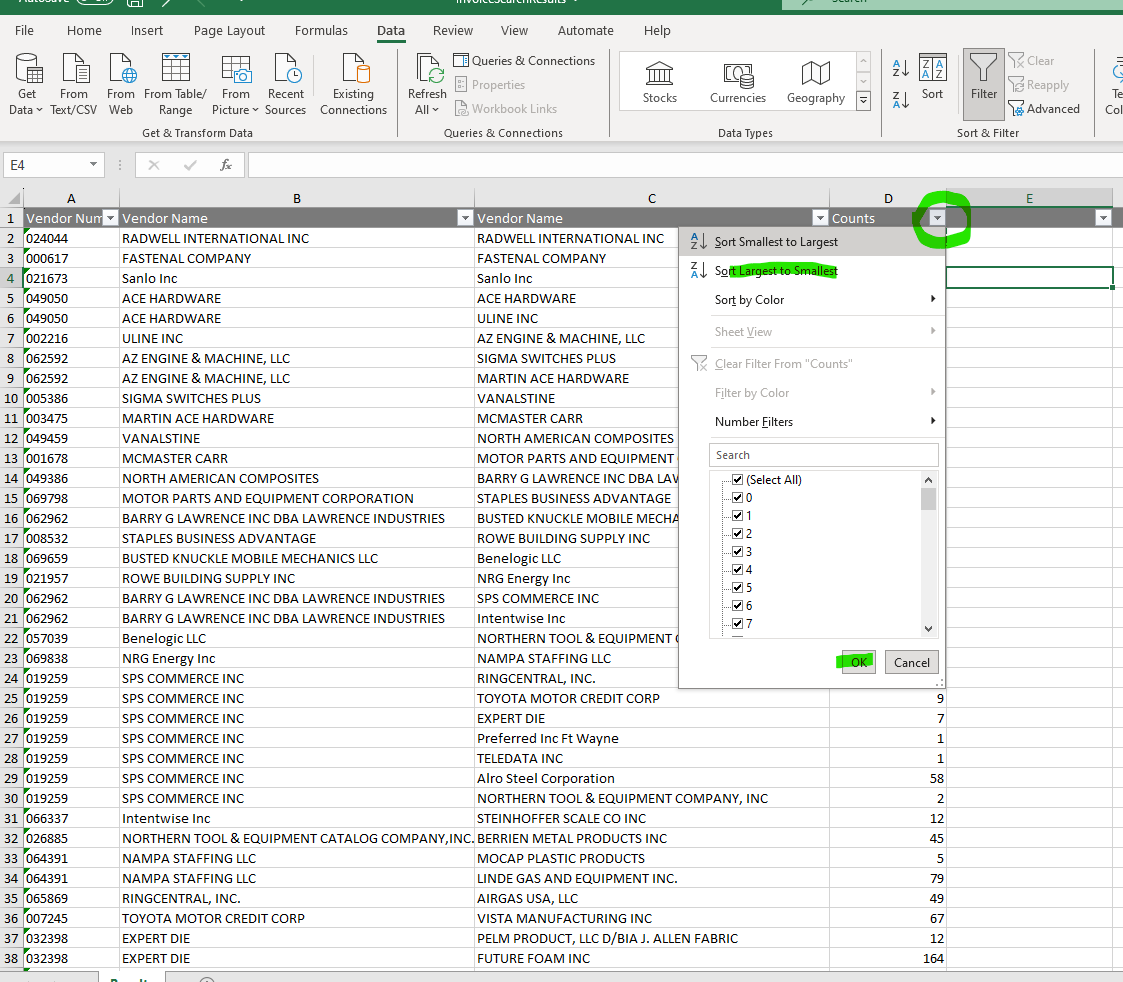Click OK in the filter menu
The width and height of the screenshot is (1123, 982).
click(x=859, y=663)
